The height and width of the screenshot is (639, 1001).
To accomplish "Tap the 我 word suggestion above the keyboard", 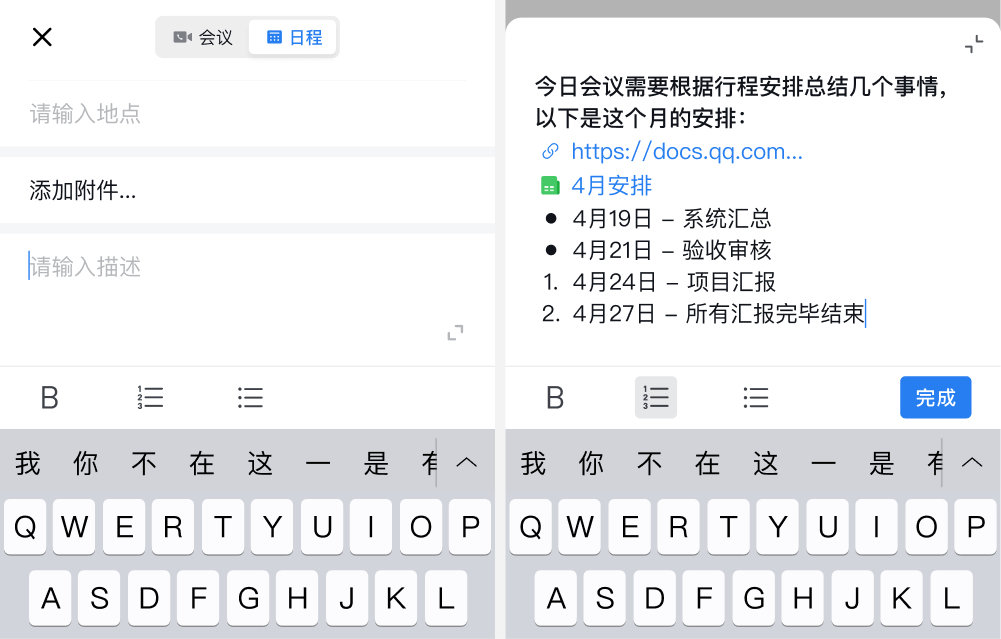I will click(27, 462).
